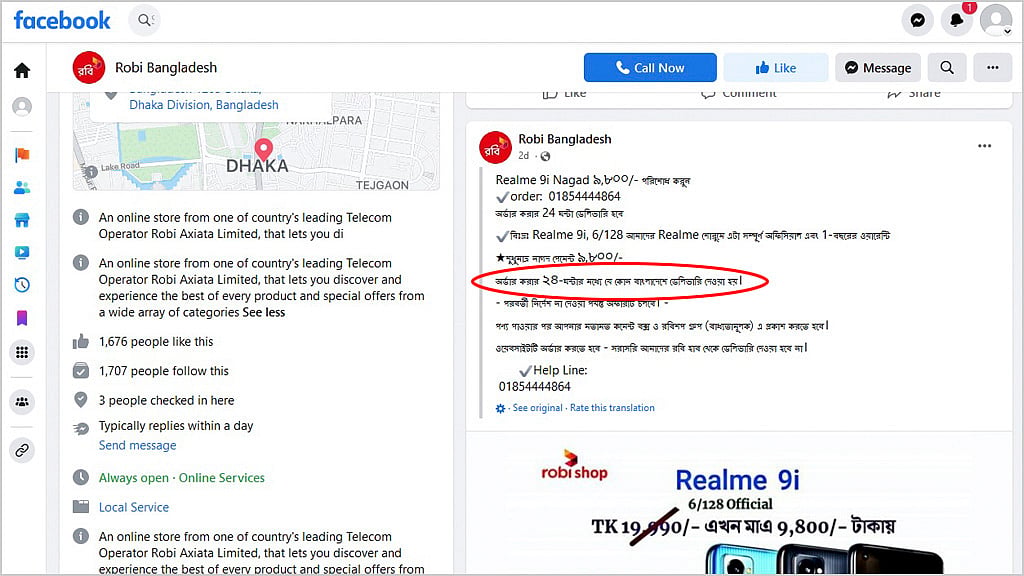Click Typically replies within a day

tap(176, 426)
